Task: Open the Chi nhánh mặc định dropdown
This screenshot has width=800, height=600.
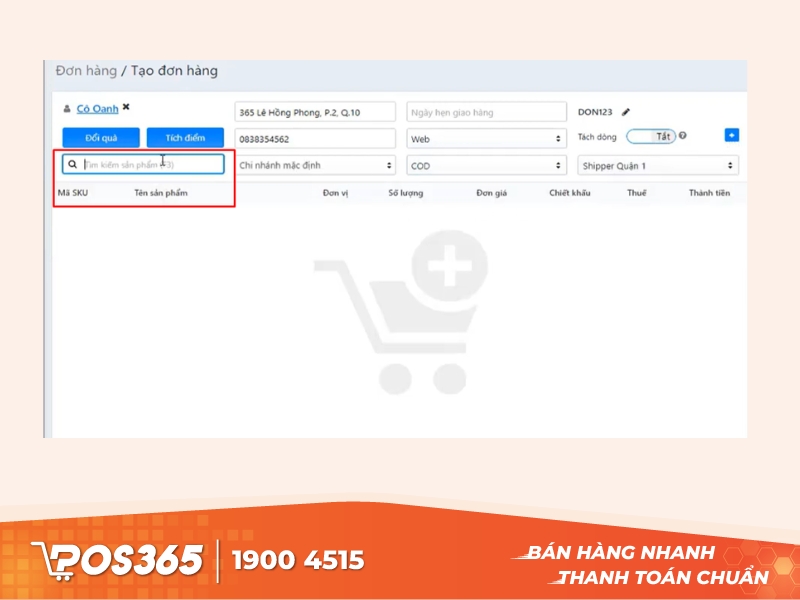Action: (315, 165)
